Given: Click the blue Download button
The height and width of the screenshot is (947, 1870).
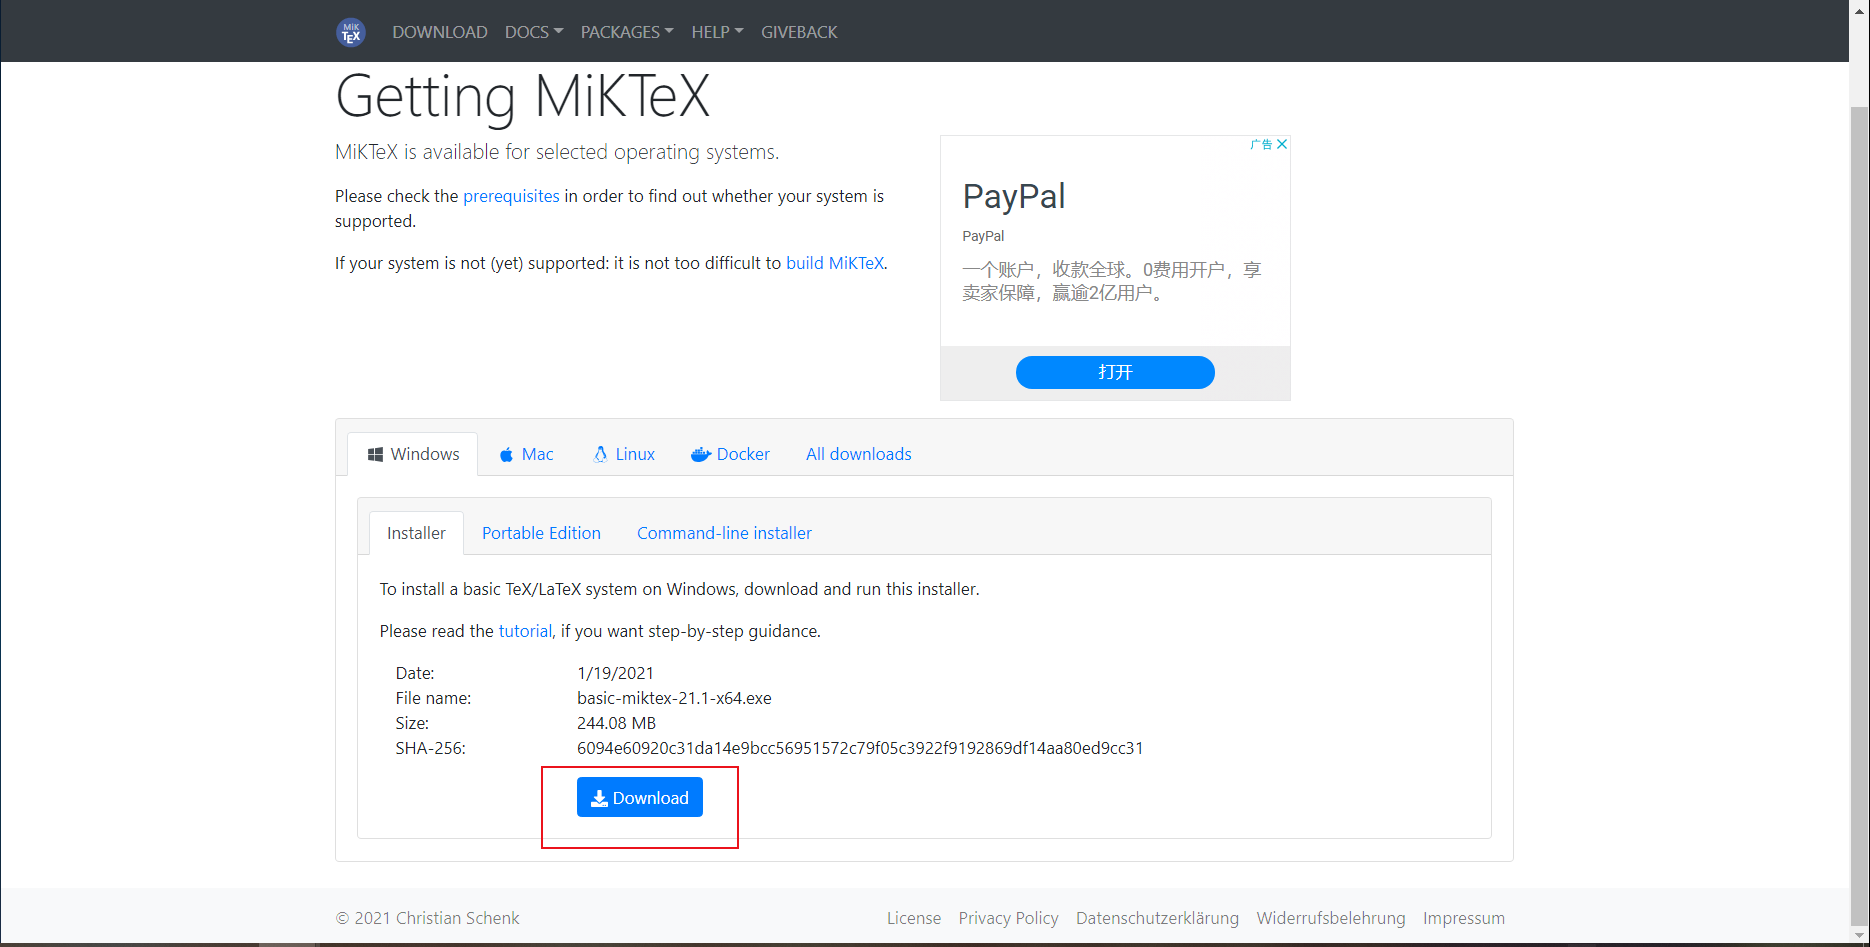Looking at the screenshot, I should 640,797.
